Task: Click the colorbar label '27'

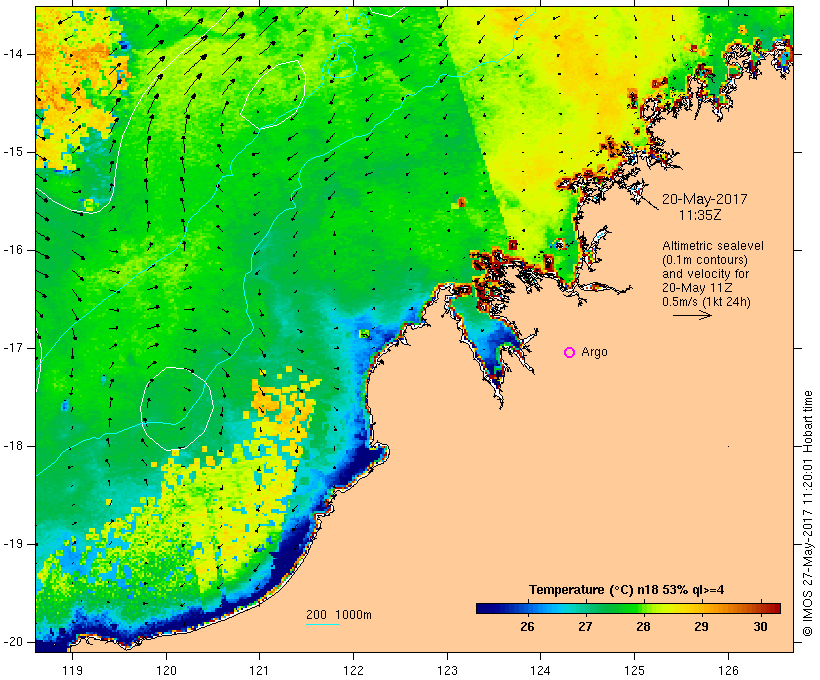Action: pyautogui.click(x=585, y=627)
